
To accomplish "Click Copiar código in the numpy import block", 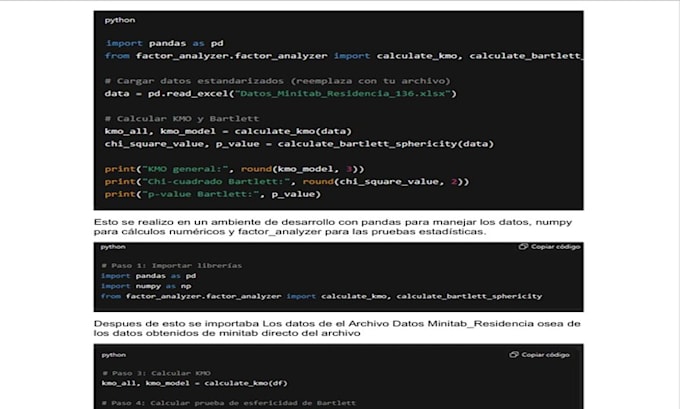I will [x=549, y=247].
